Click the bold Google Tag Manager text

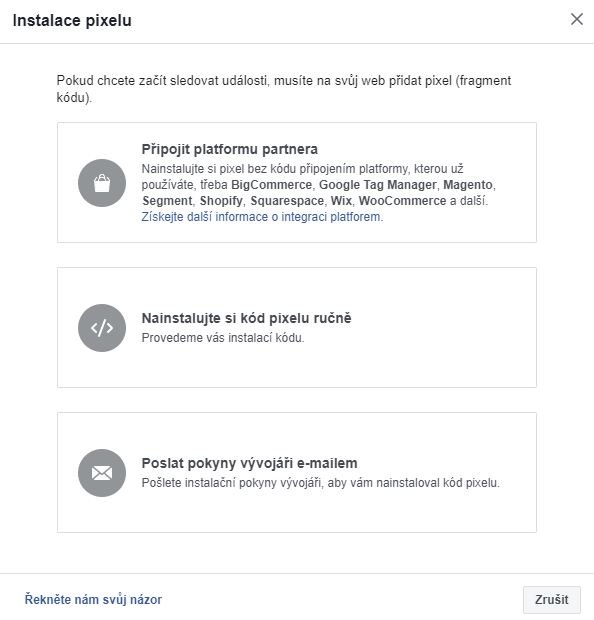[x=378, y=185]
